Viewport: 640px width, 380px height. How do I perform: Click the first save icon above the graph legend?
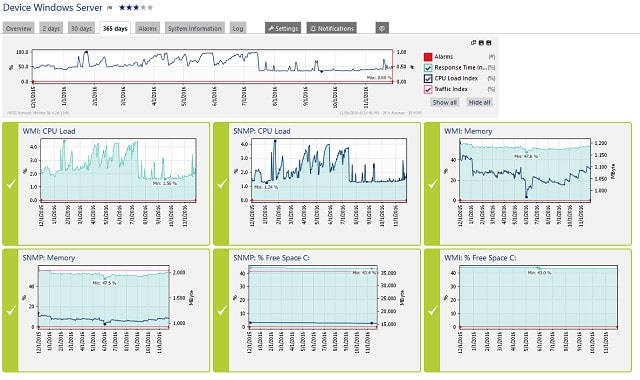(481, 42)
